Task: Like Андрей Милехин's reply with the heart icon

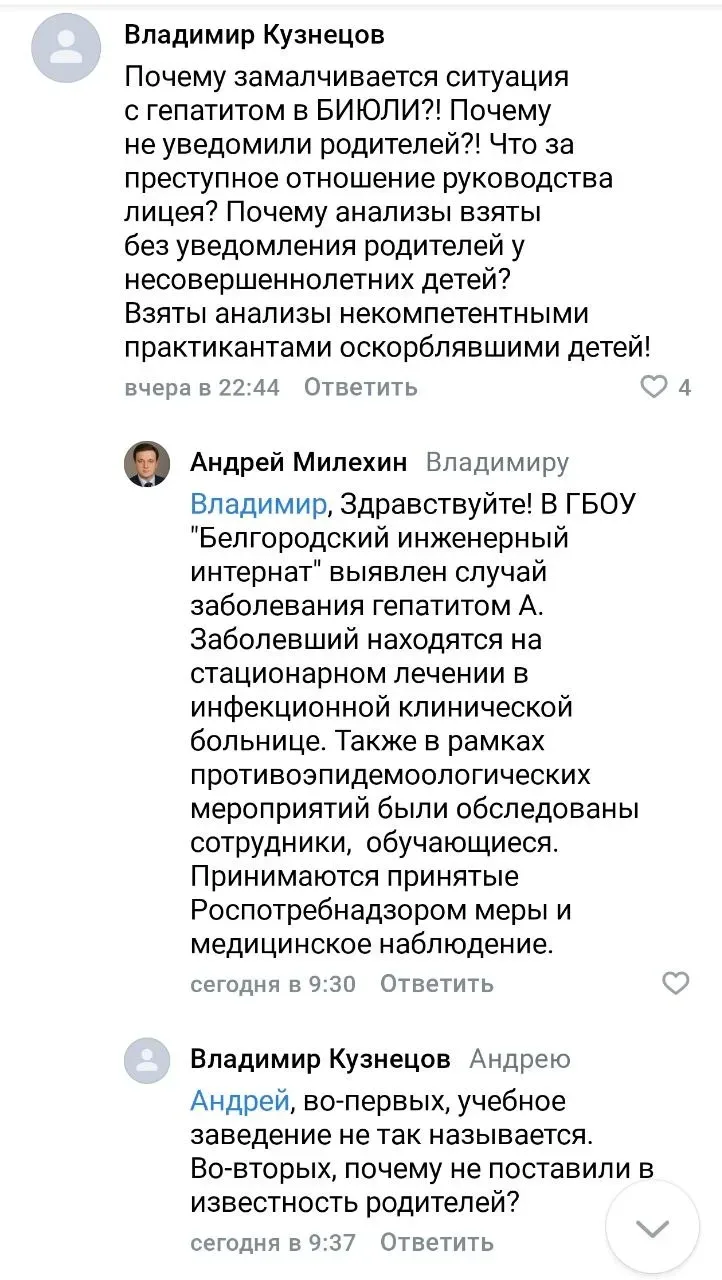Action: 677,983
